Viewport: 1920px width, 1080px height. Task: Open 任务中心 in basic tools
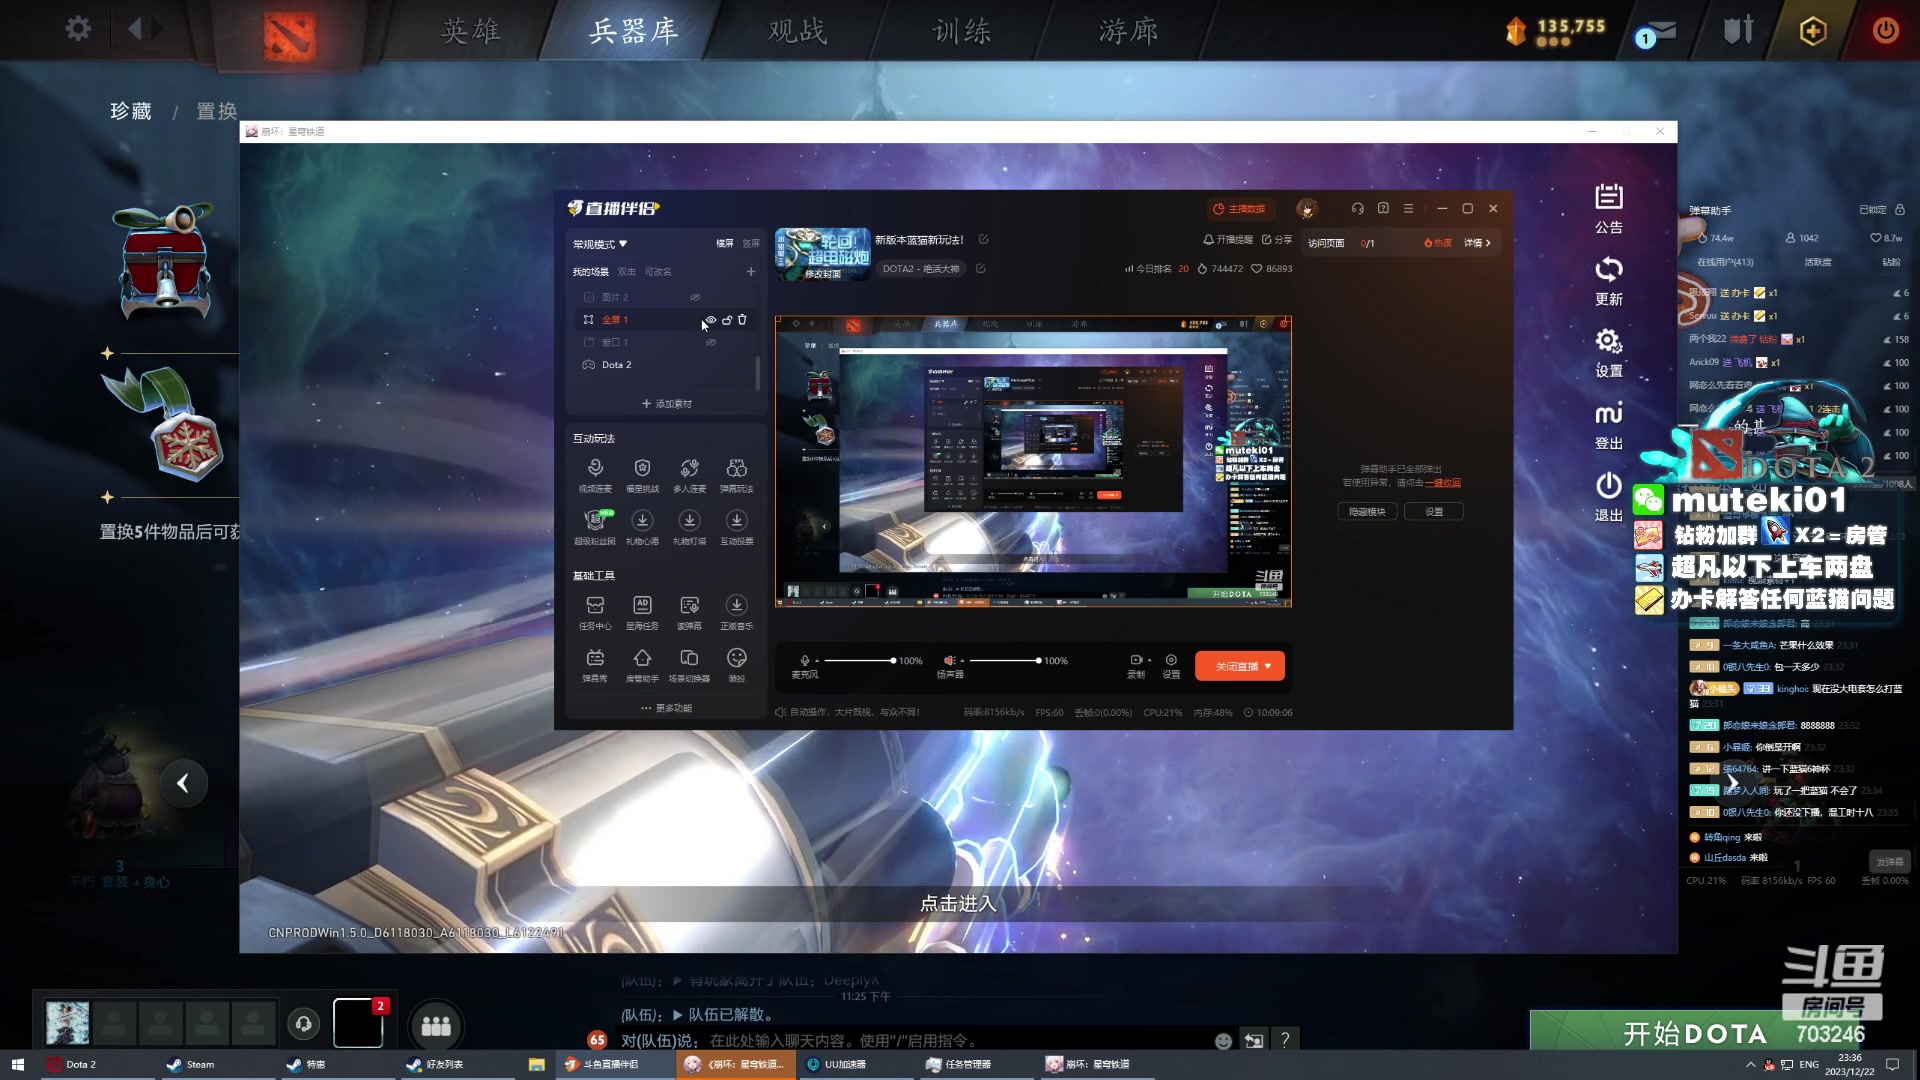coord(595,612)
